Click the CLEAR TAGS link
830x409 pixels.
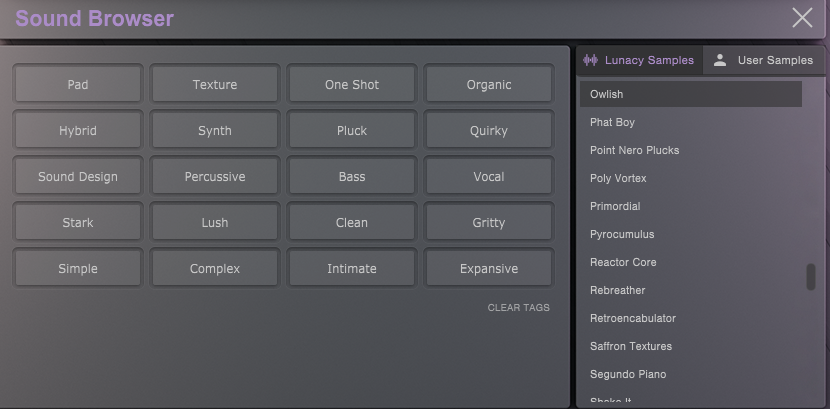[519, 307]
